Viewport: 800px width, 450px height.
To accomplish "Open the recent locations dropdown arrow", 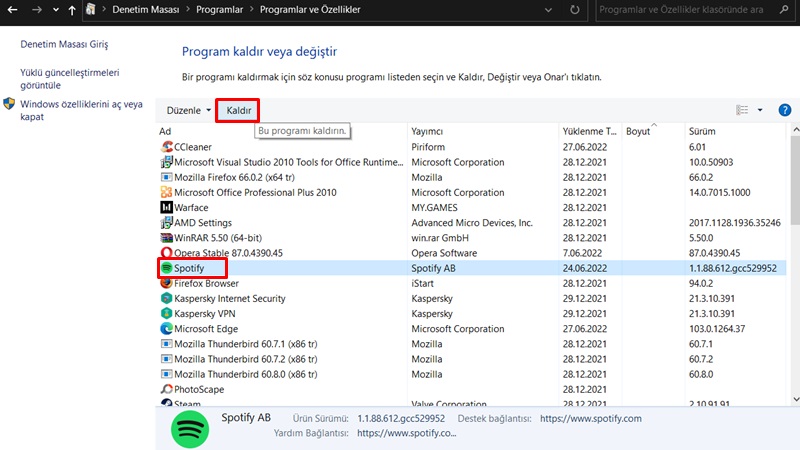I will (x=55, y=10).
